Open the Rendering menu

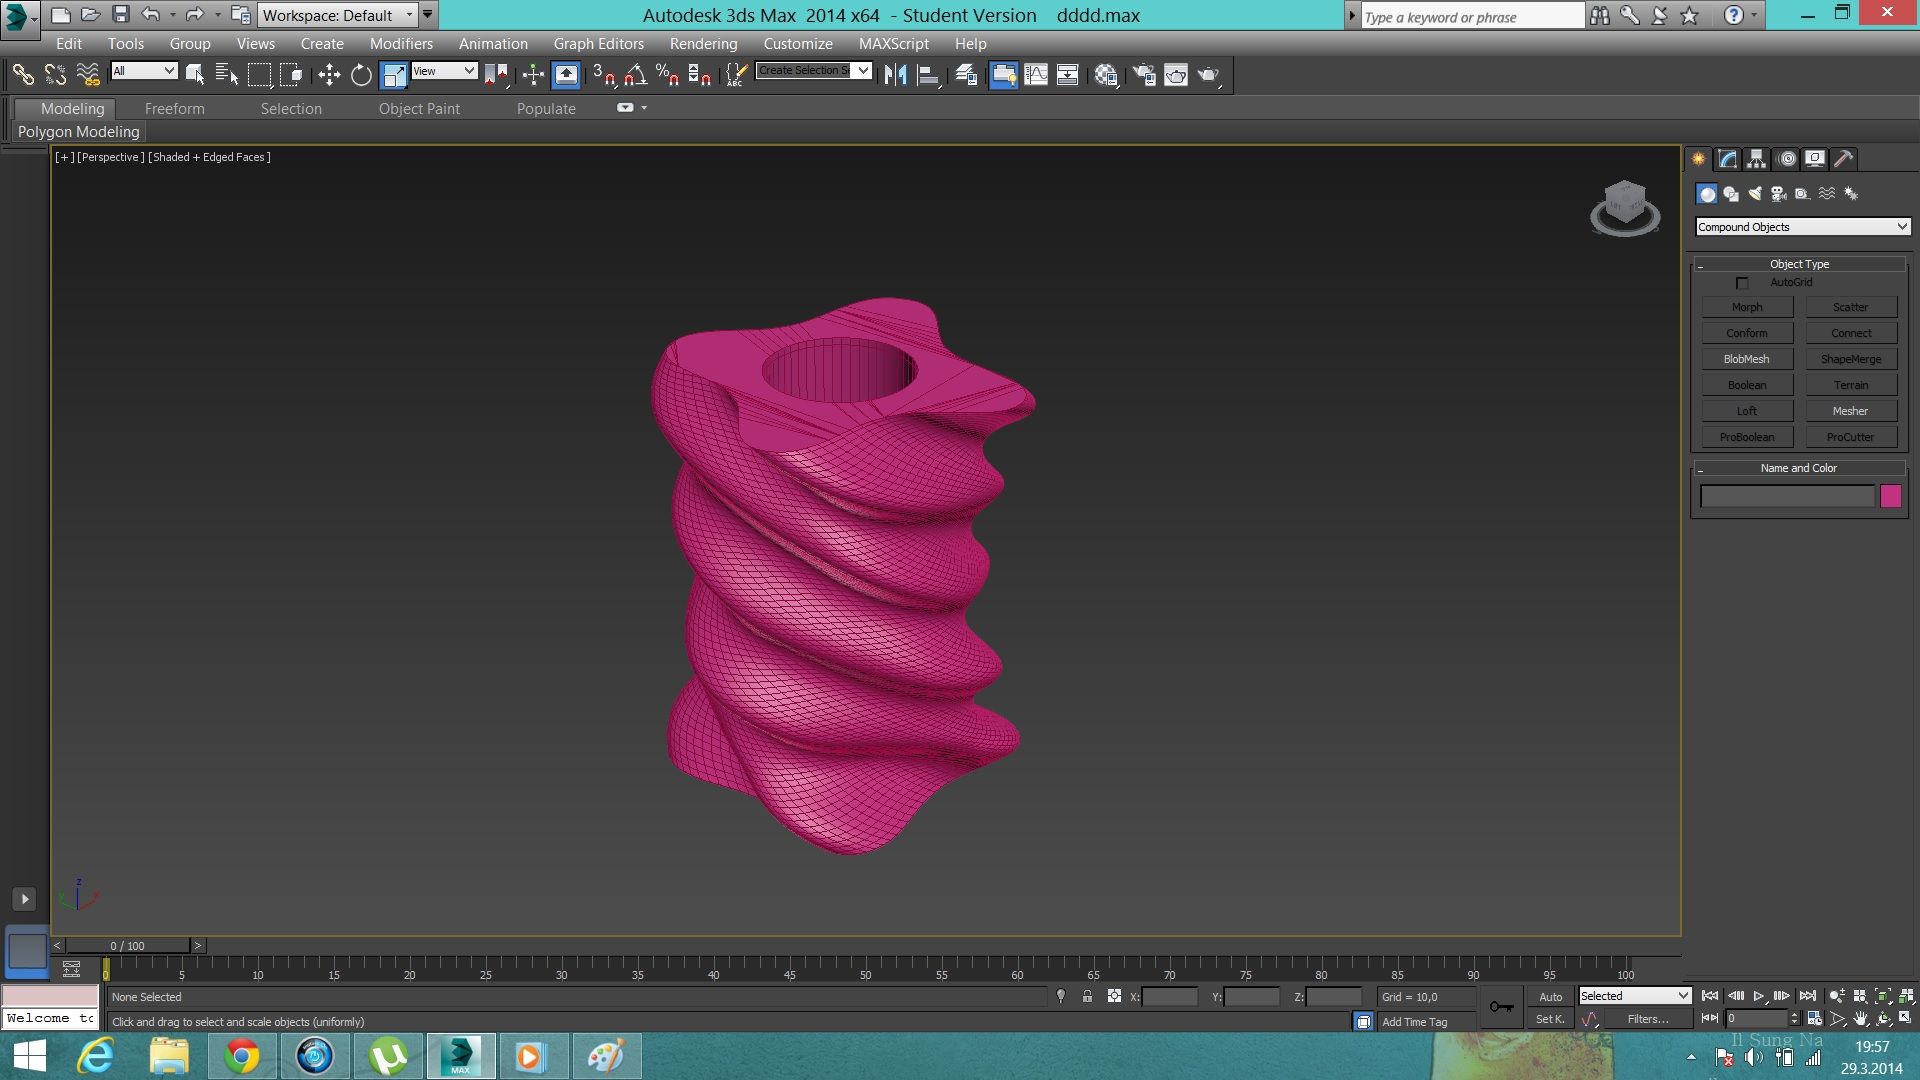coord(703,44)
